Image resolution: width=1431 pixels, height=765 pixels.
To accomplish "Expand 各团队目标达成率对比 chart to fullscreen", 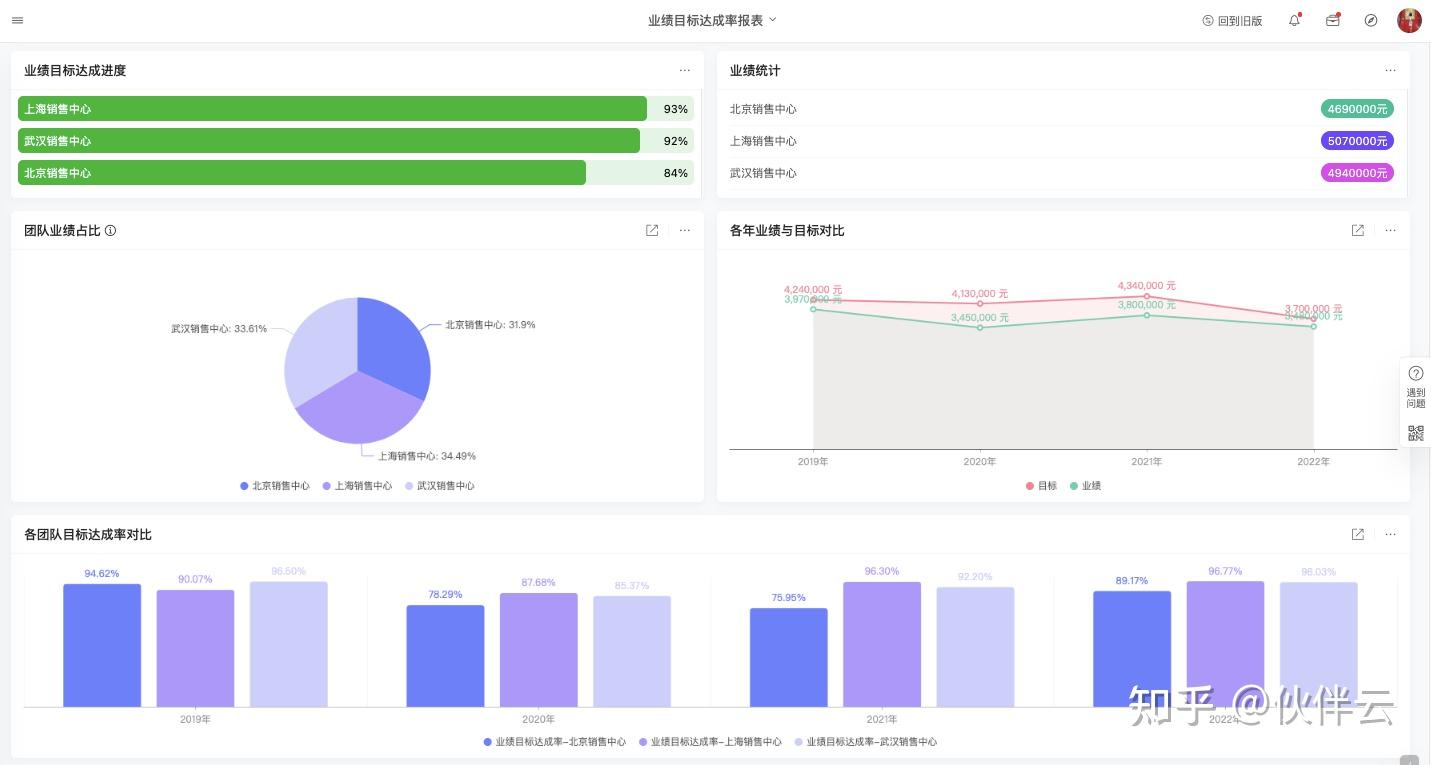I will [x=1358, y=534].
